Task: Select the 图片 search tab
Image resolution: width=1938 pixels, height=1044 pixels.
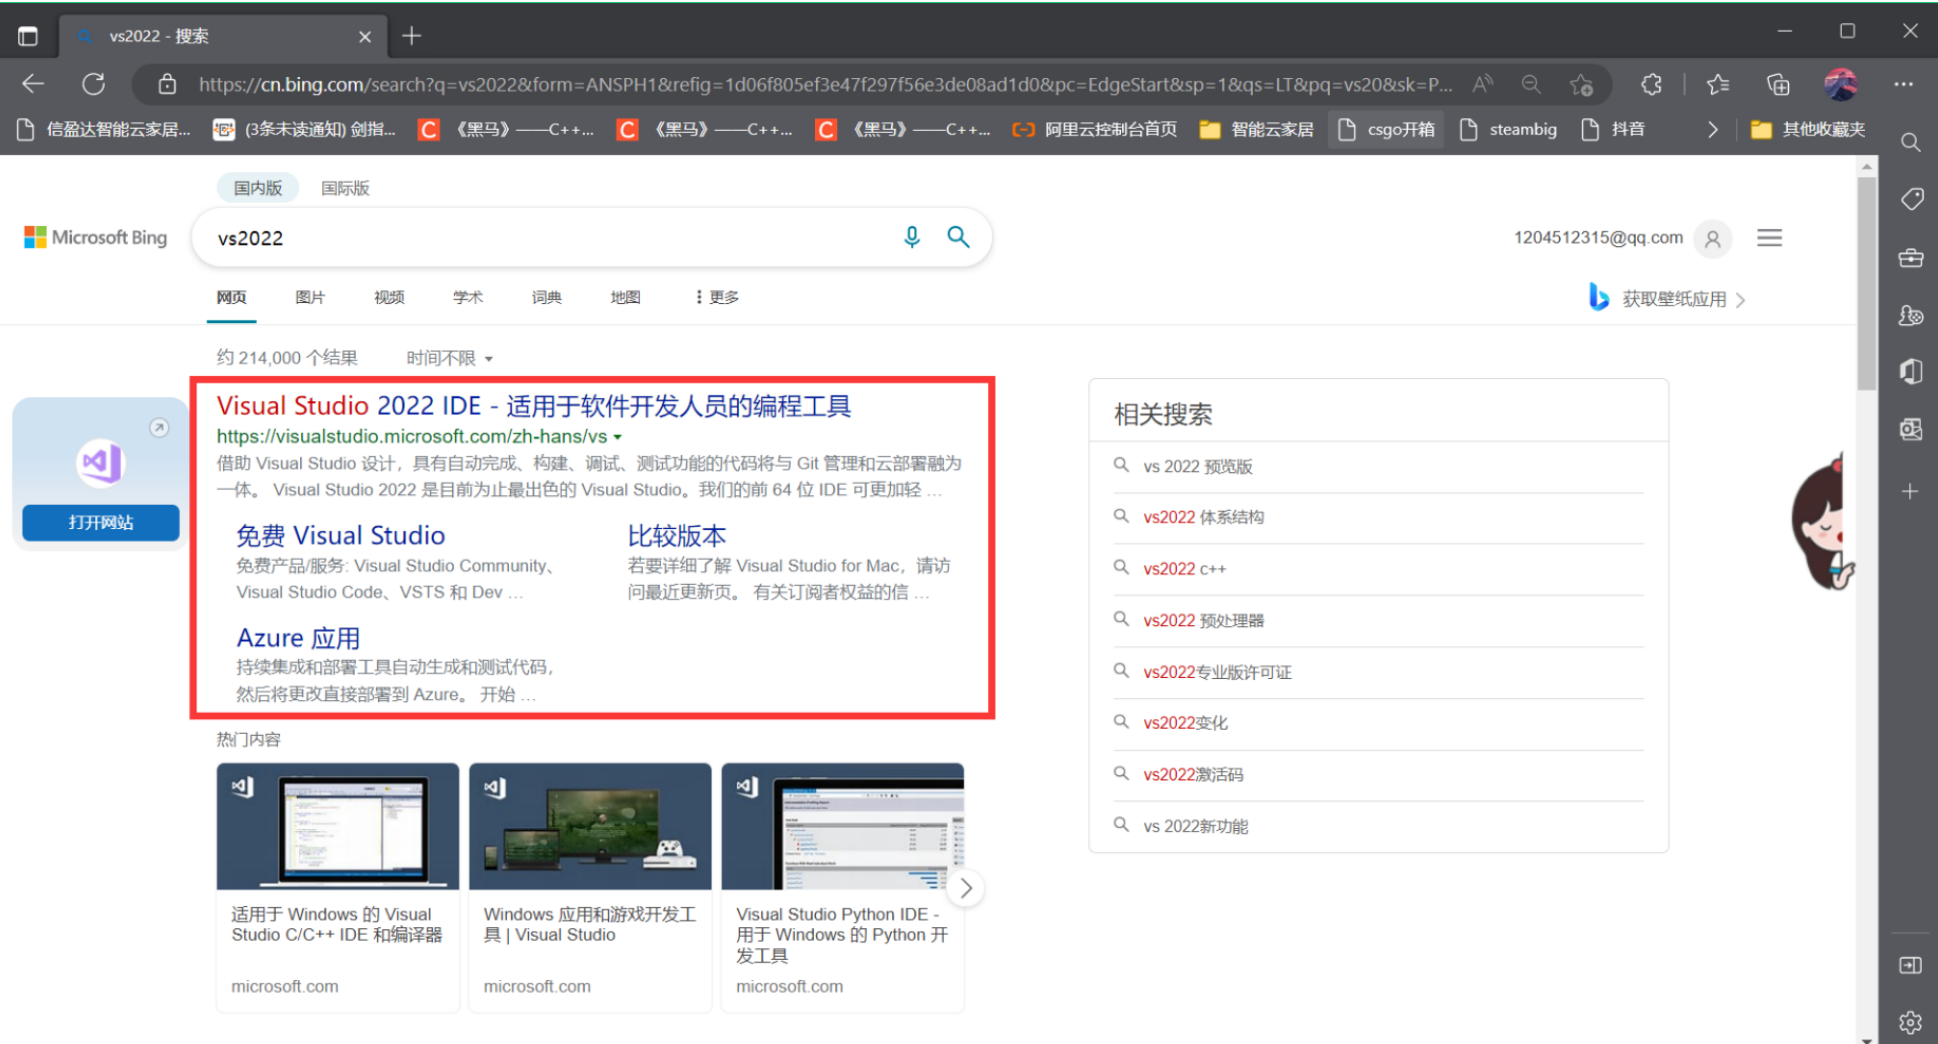Action: tap(310, 297)
